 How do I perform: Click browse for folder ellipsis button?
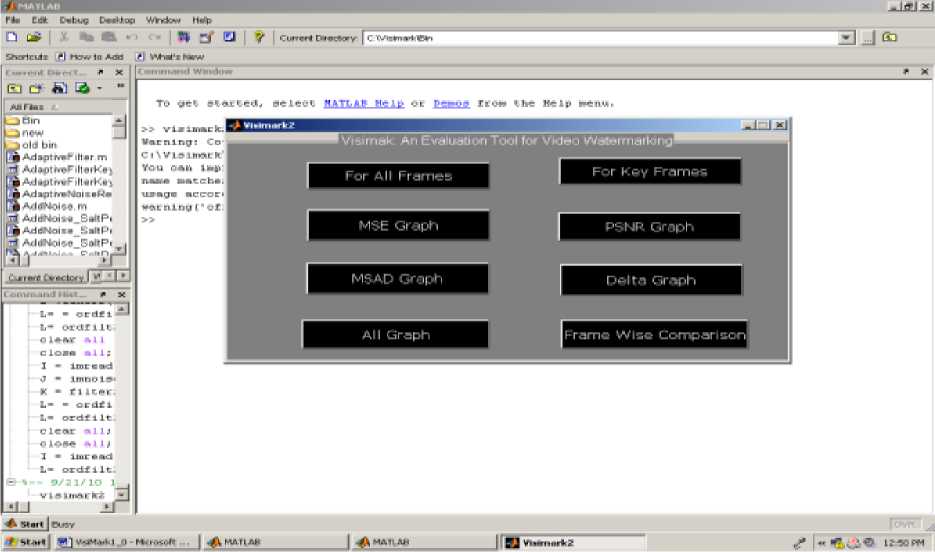click(867, 37)
